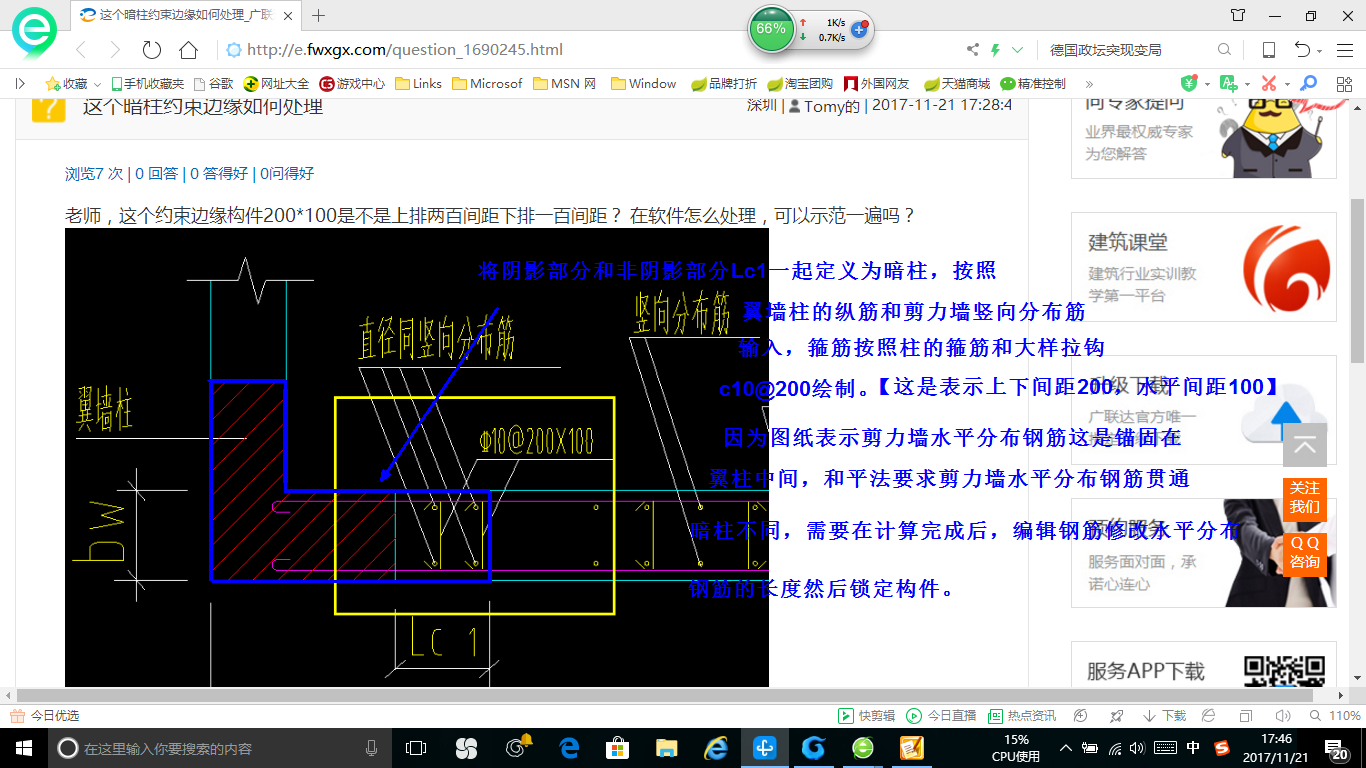Show more bookmarks overflow chevron
Viewport: 1366px width, 768px height.
point(1089,84)
